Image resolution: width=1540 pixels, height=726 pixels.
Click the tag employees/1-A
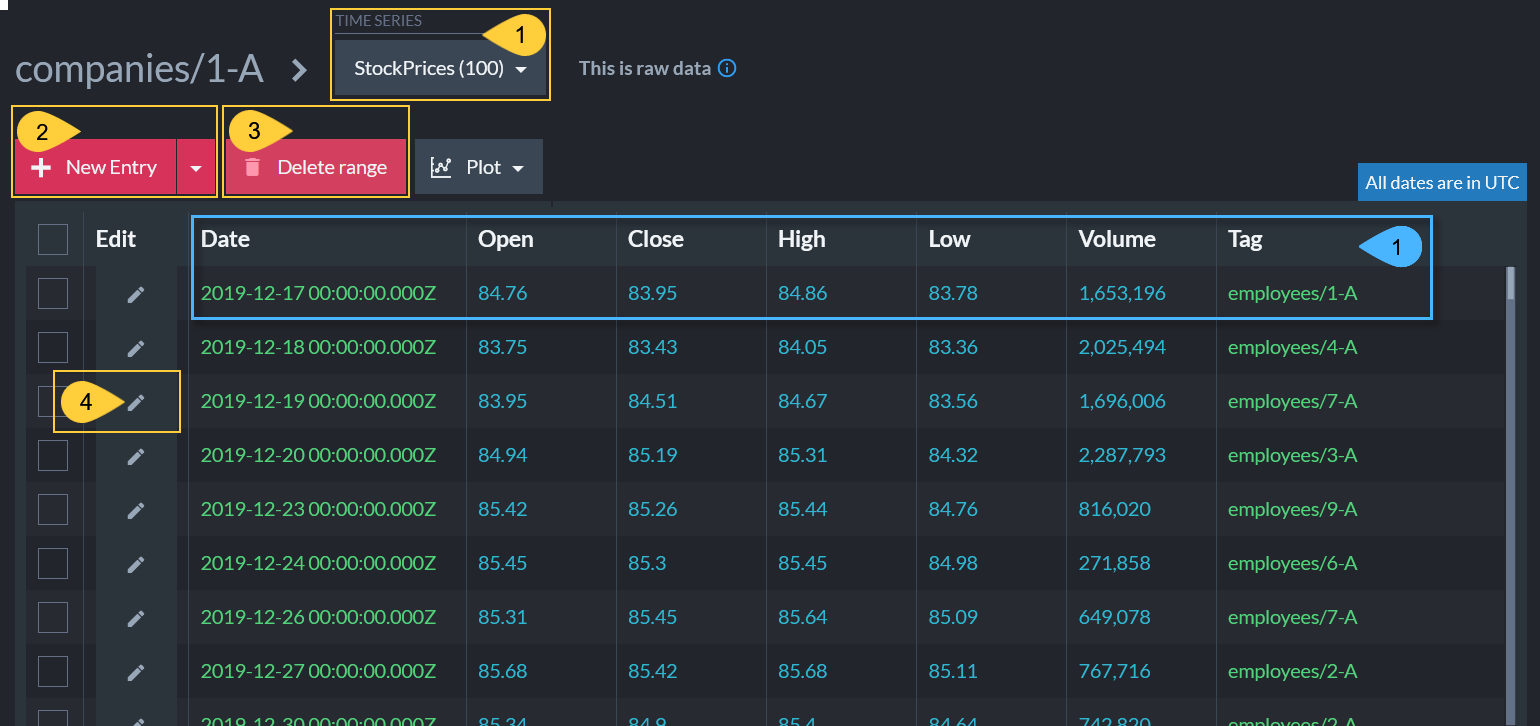pos(1292,294)
